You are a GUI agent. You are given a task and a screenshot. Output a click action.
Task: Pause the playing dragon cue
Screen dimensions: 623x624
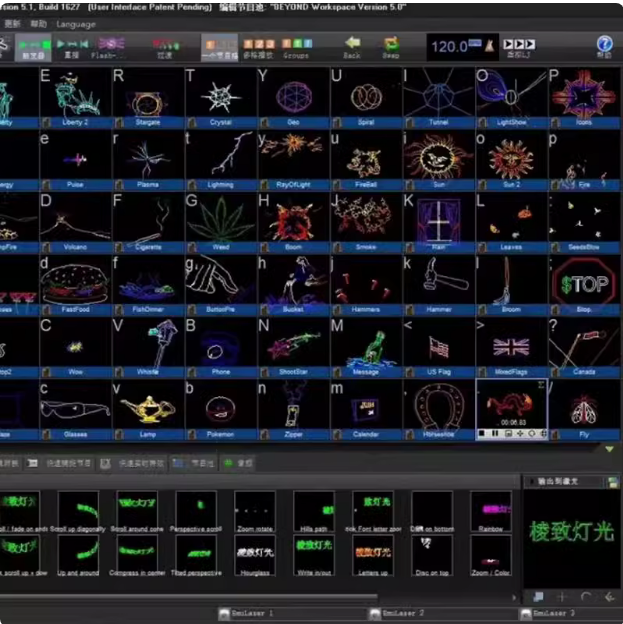495,433
